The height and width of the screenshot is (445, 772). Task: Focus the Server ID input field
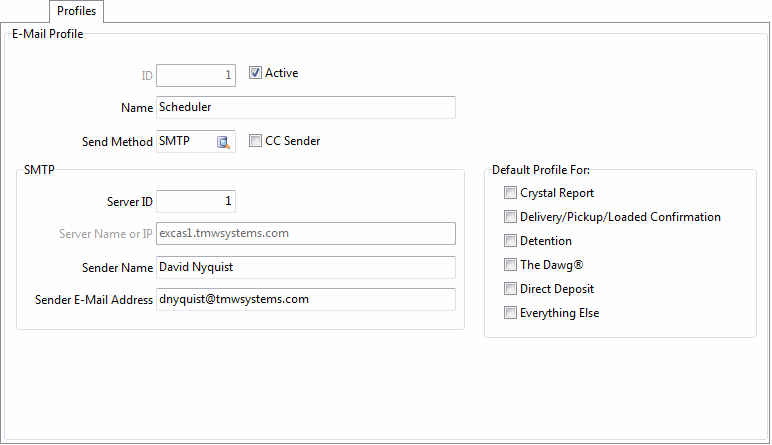[x=196, y=202]
